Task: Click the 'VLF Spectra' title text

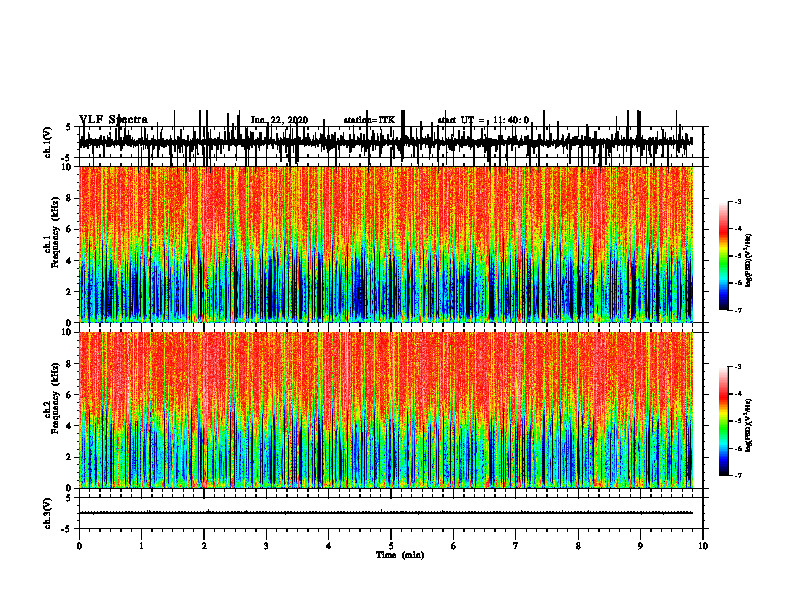Action: [113, 120]
